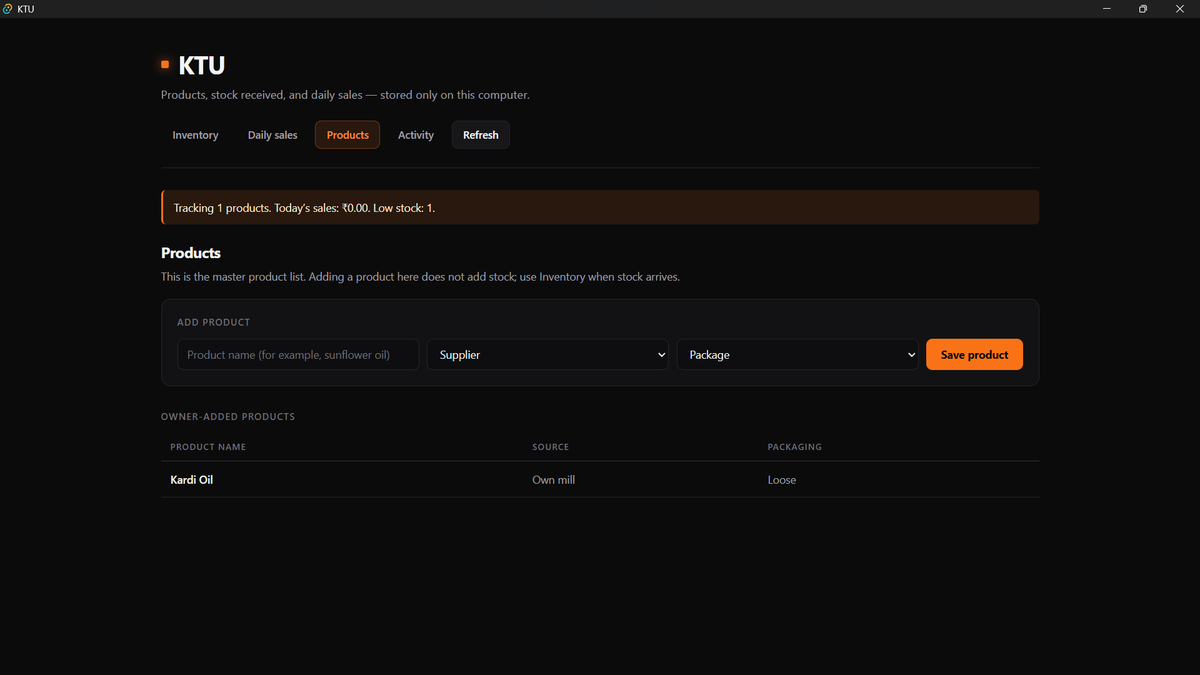1200x675 pixels.
Task: Close the KTU window
Action: point(1179,9)
